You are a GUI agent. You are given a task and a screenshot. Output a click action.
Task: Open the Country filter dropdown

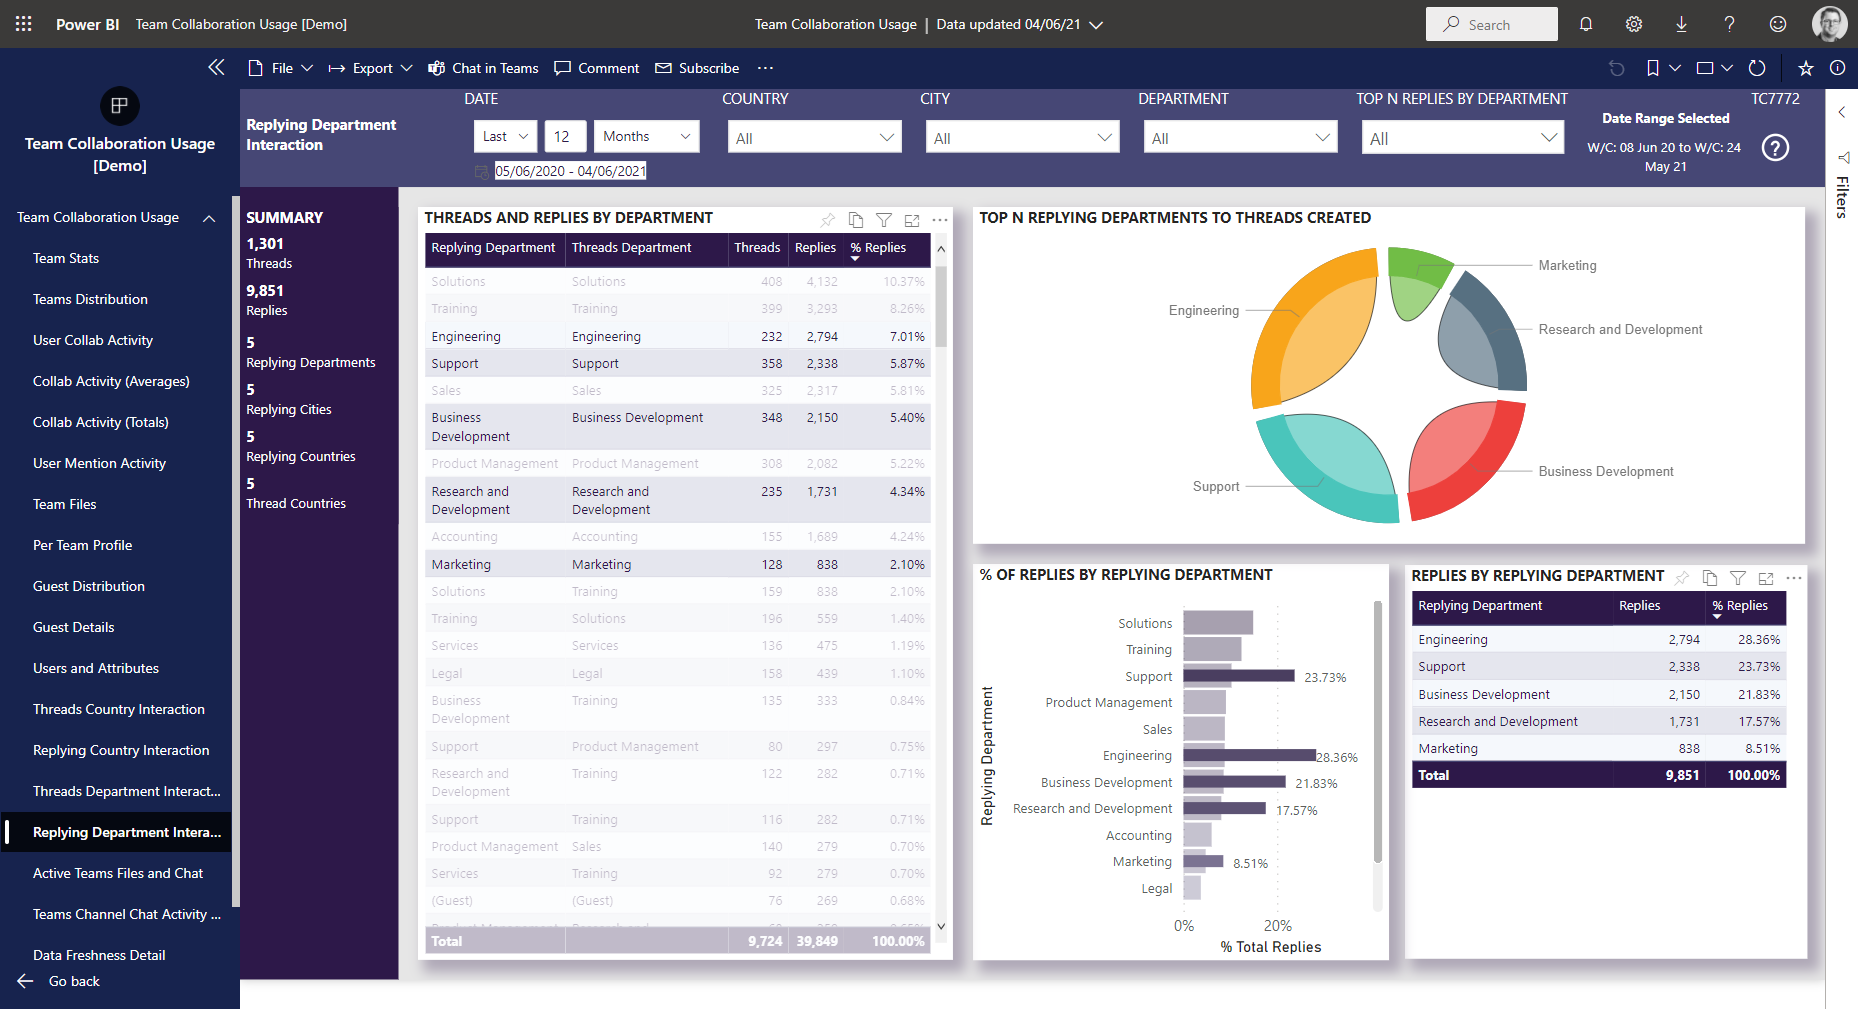pos(815,138)
